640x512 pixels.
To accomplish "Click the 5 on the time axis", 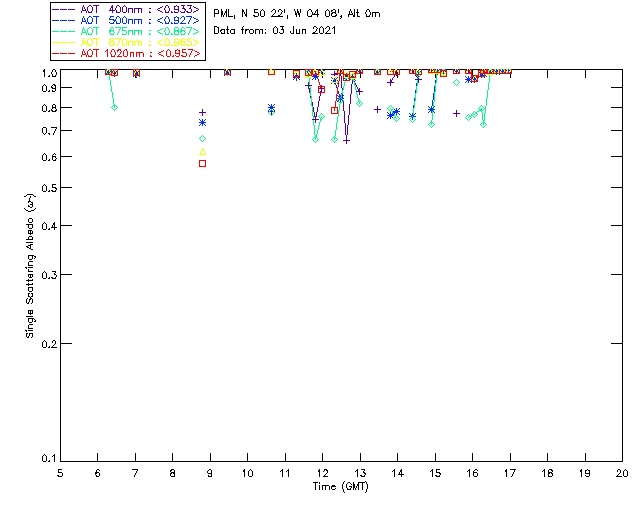I will (60, 473).
